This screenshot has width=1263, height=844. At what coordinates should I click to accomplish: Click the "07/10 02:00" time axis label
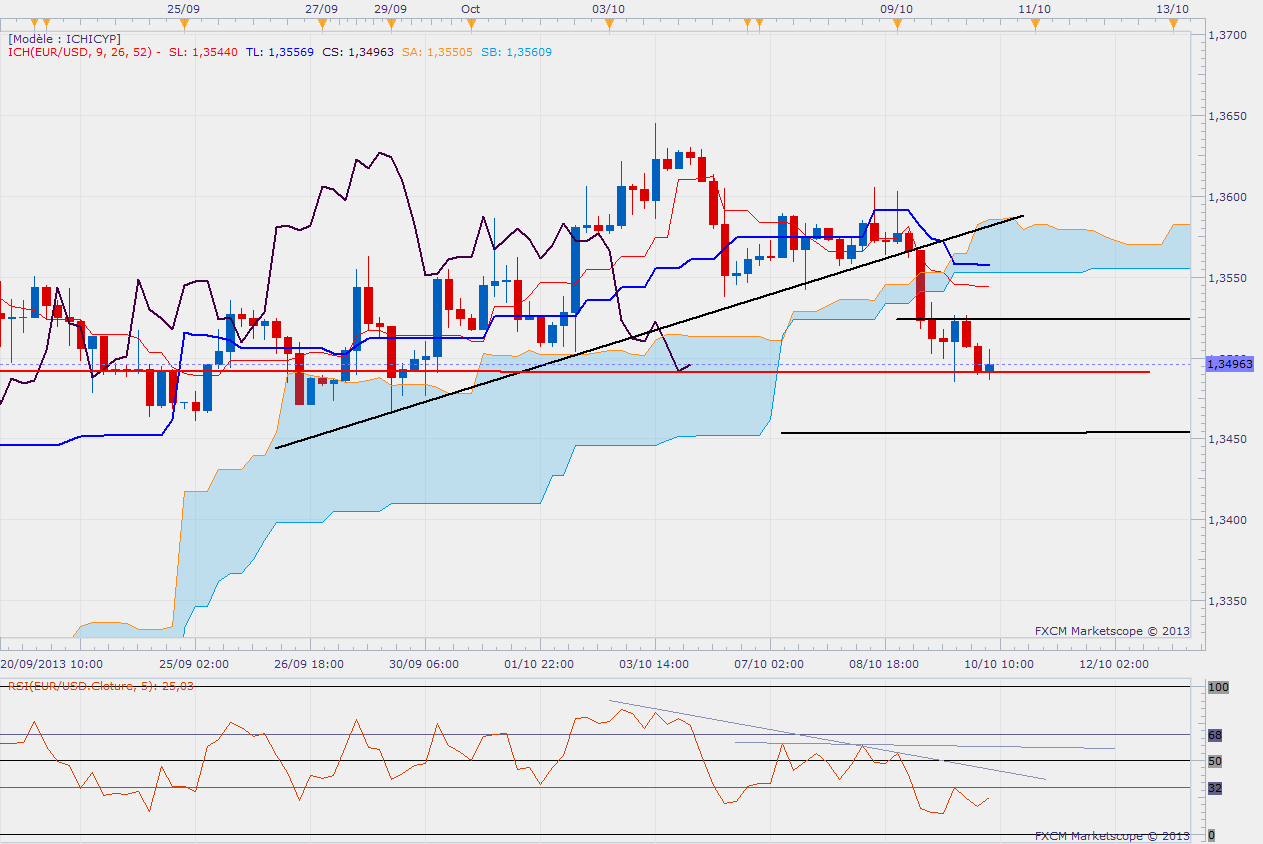click(x=770, y=663)
